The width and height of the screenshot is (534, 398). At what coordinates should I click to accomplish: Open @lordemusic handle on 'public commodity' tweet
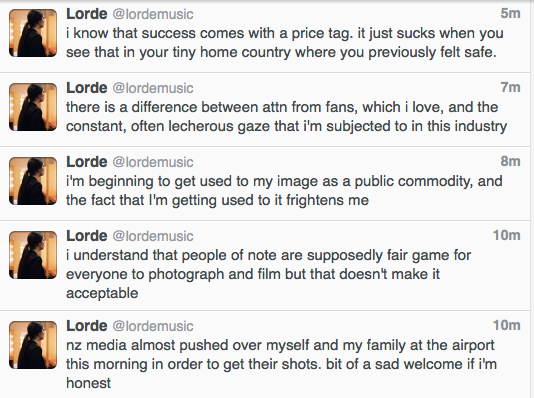coord(153,162)
